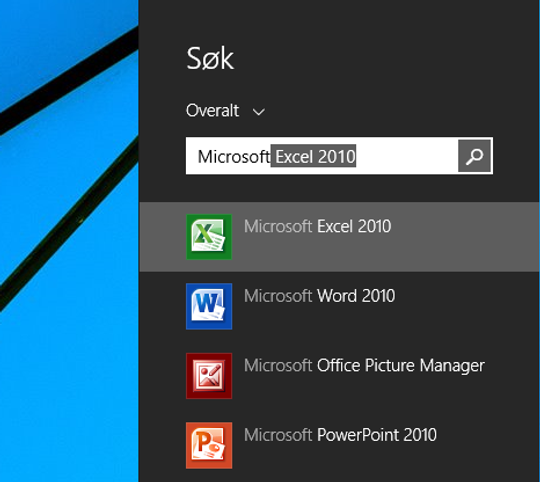
Task: Open the Word 2010 blue icon
Action: tap(209, 306)
